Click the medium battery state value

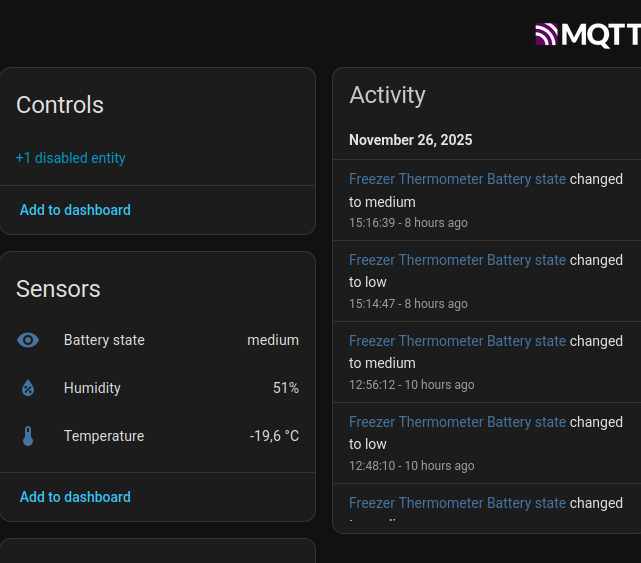coord(273,340)
